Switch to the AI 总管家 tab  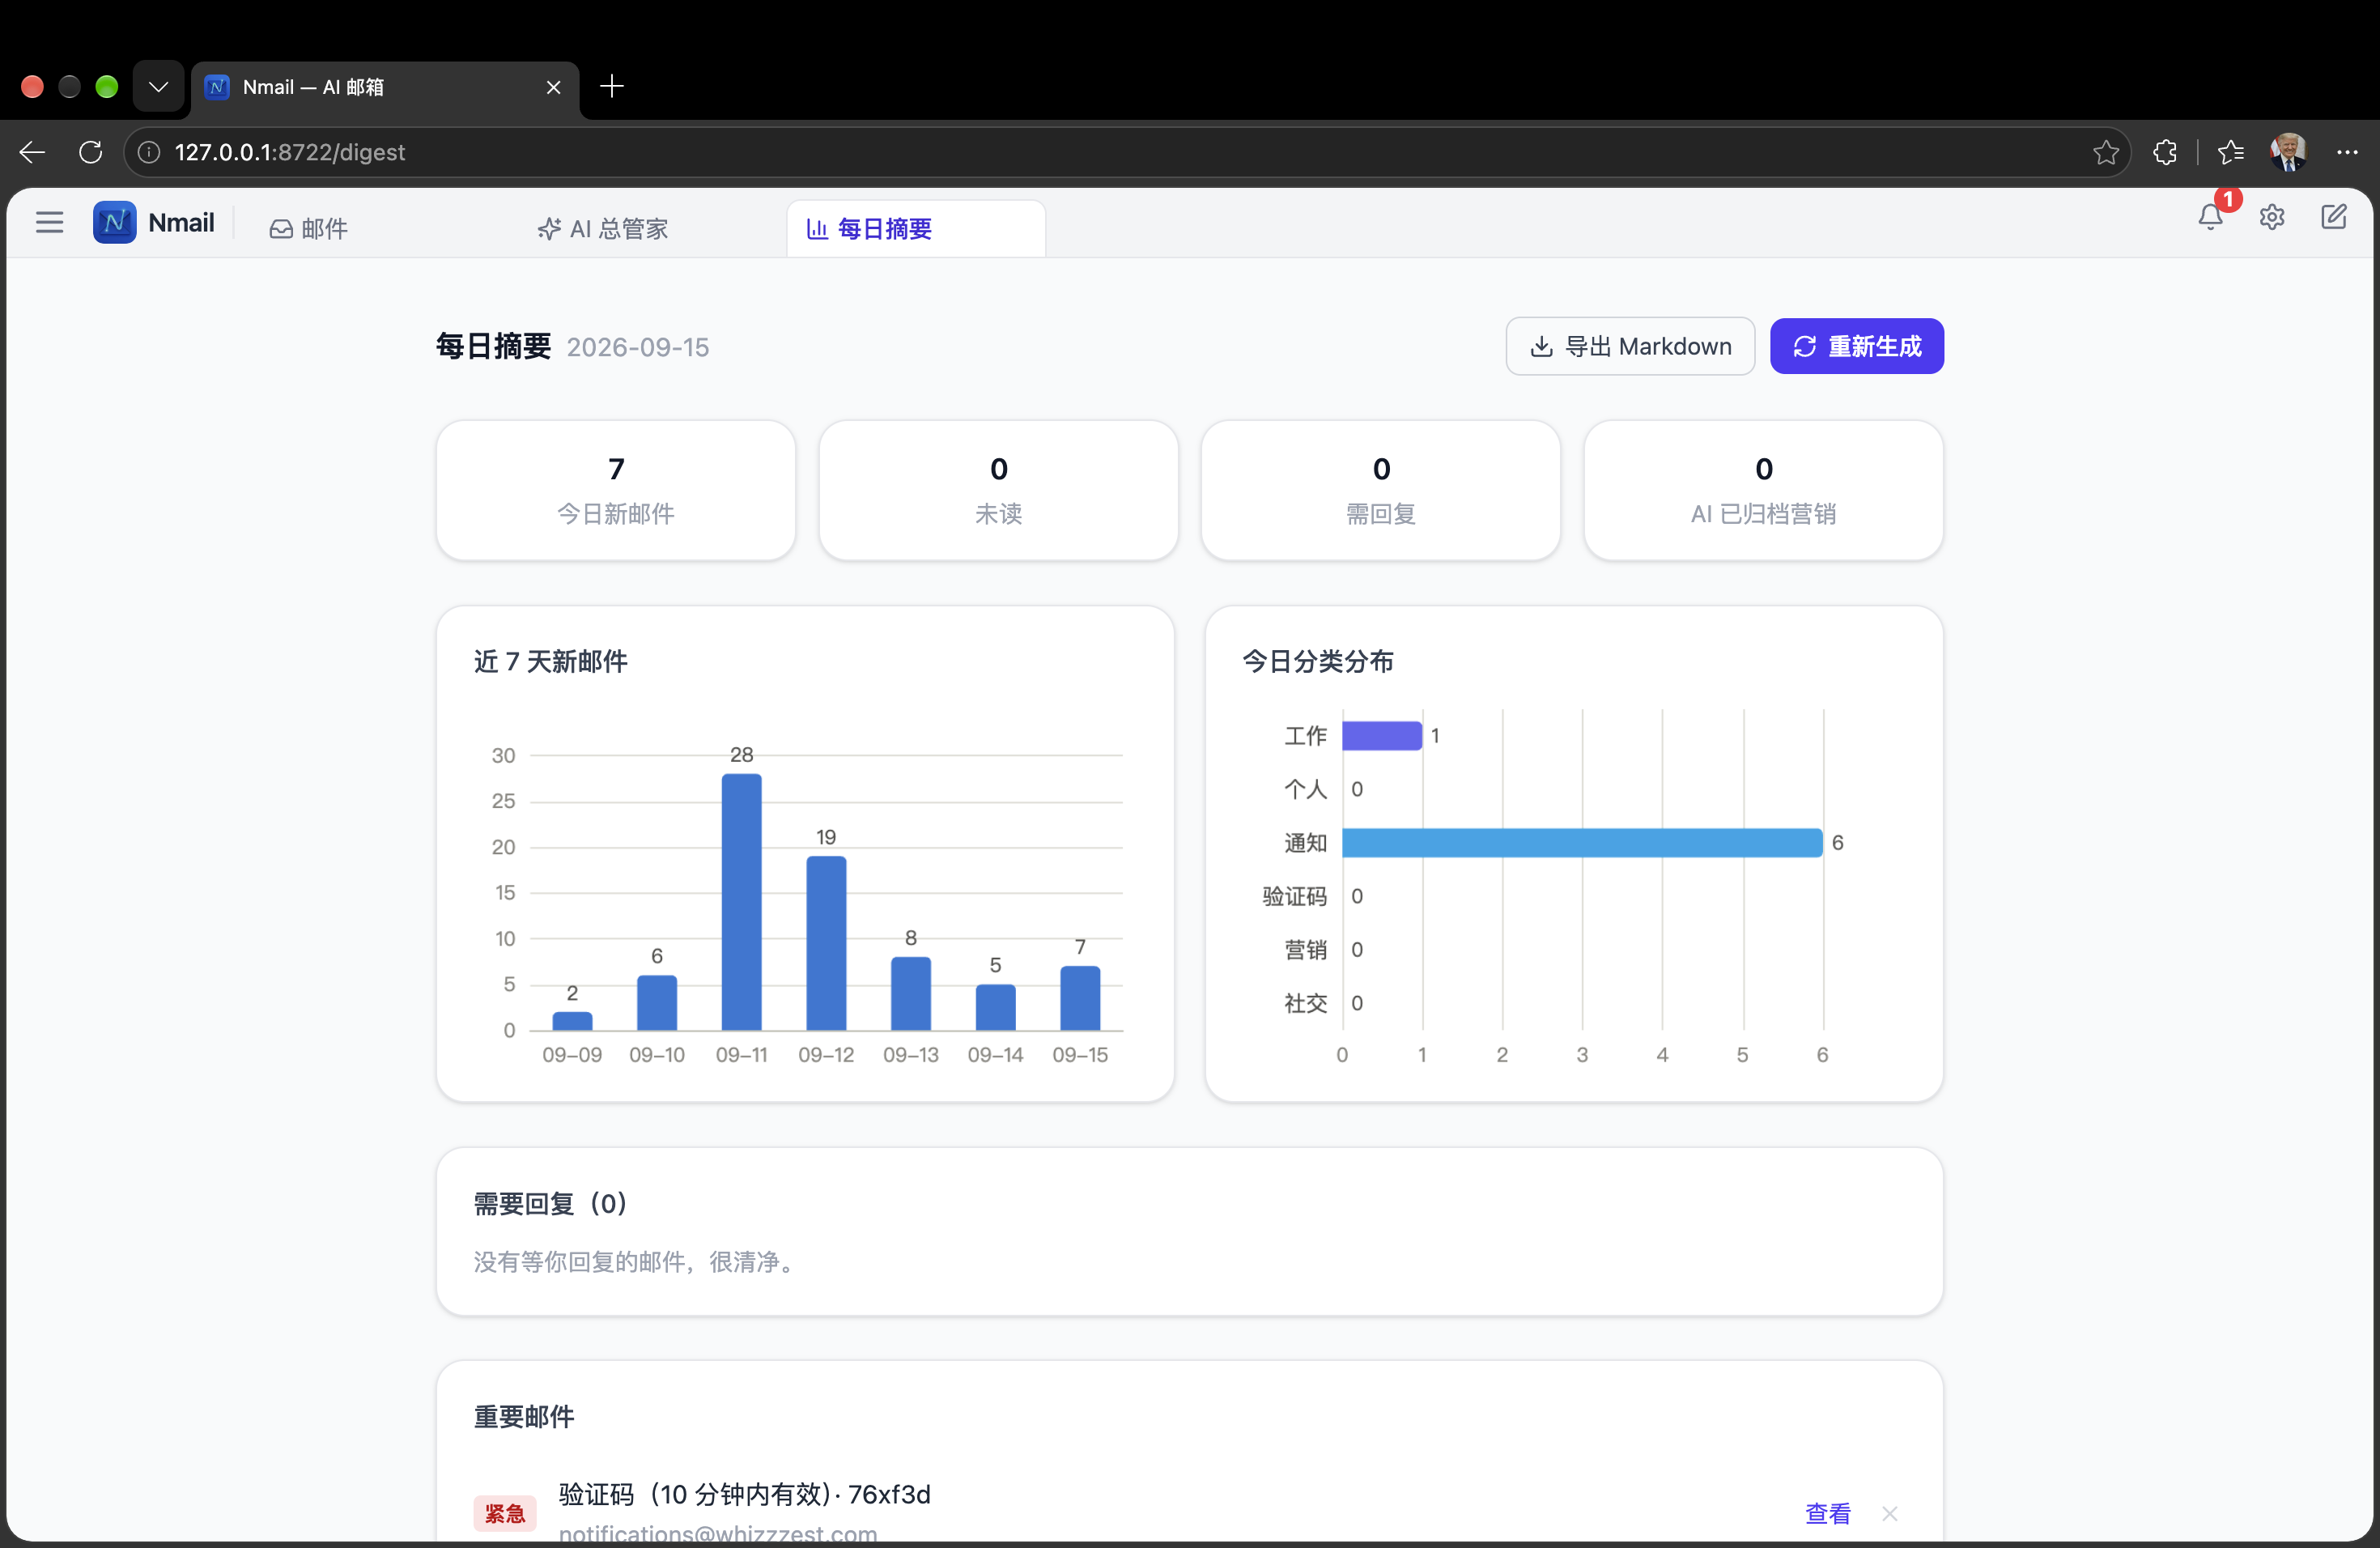coord(603,229)
